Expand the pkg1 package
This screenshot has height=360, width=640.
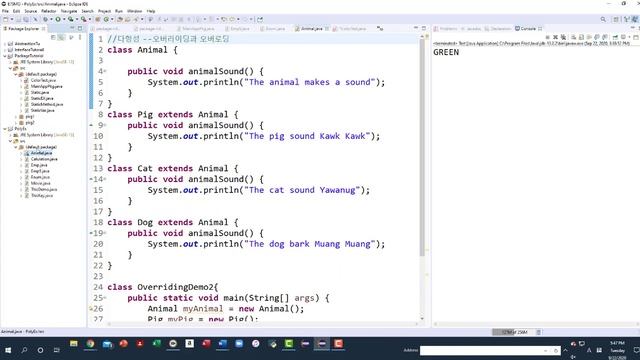tap(16, 117)
